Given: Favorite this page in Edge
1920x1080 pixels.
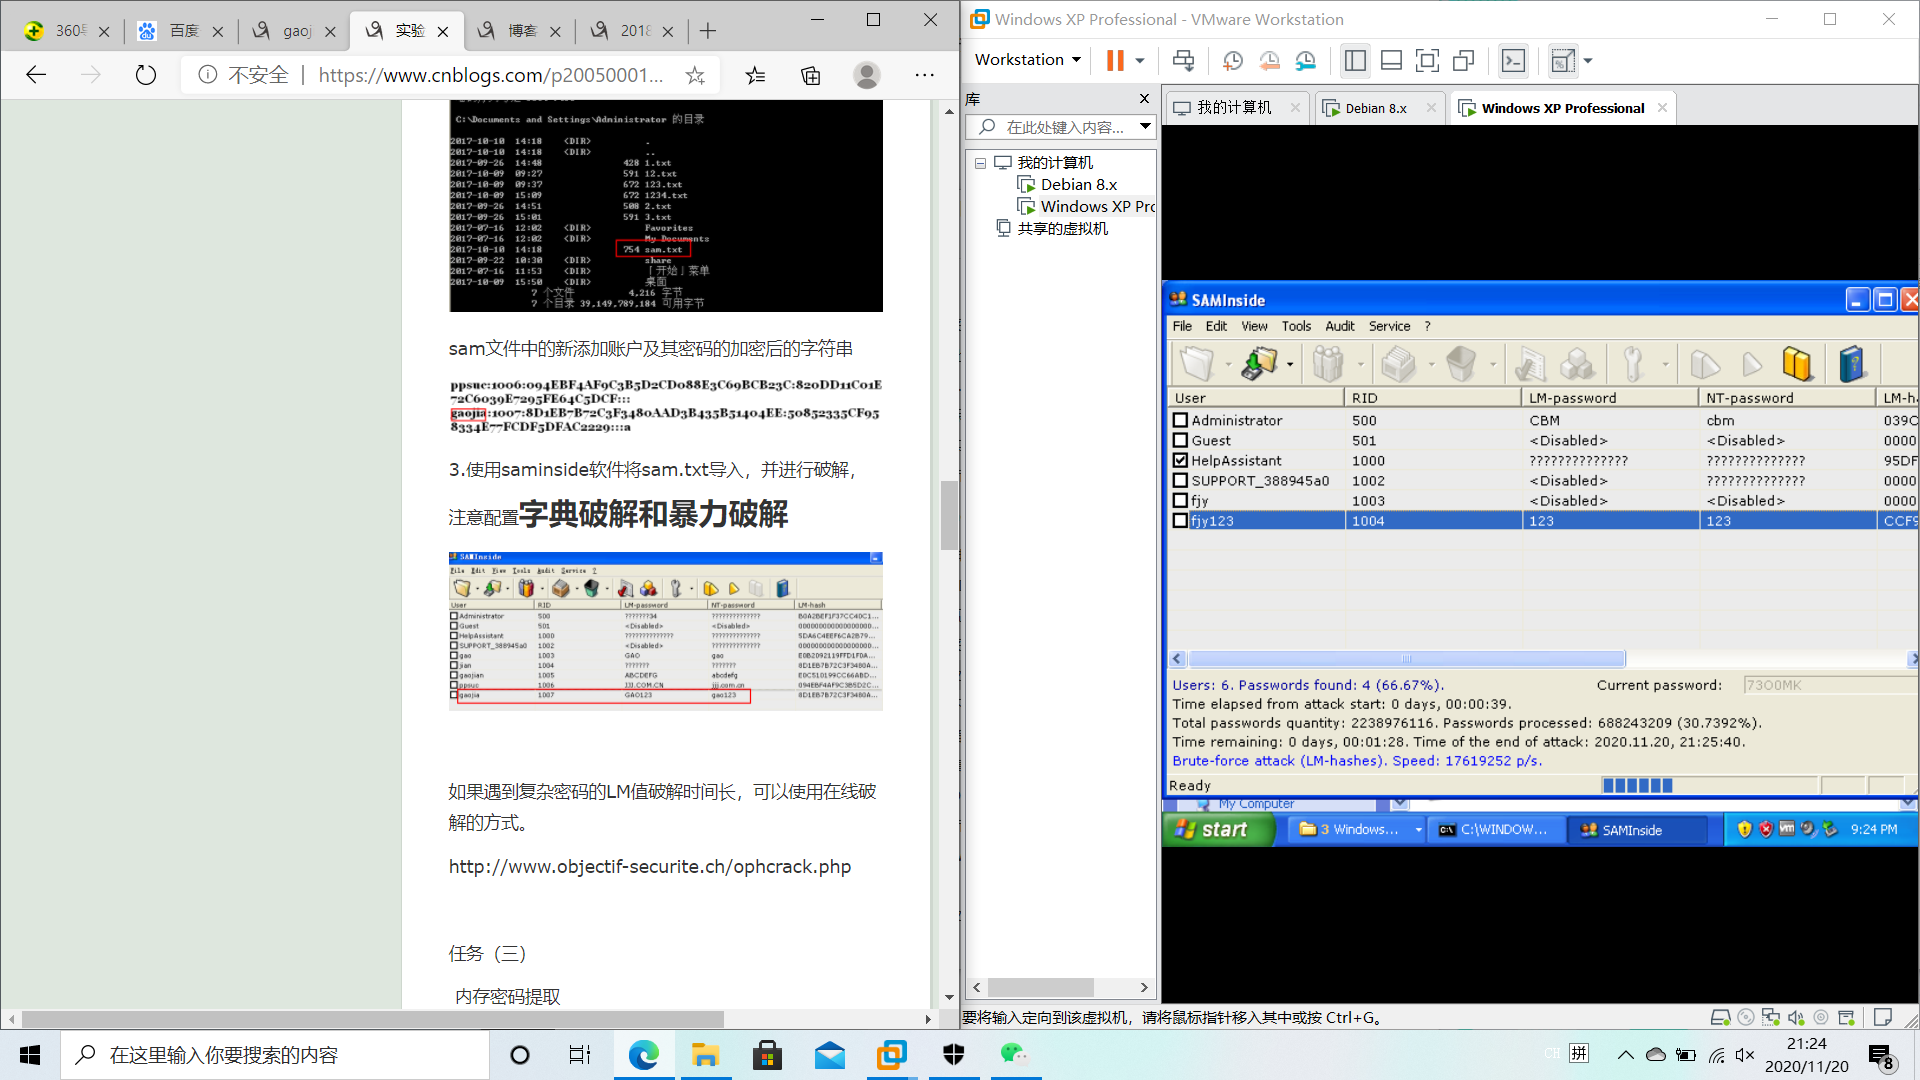Looking at the screenshot, I should [x=695, y=75].
